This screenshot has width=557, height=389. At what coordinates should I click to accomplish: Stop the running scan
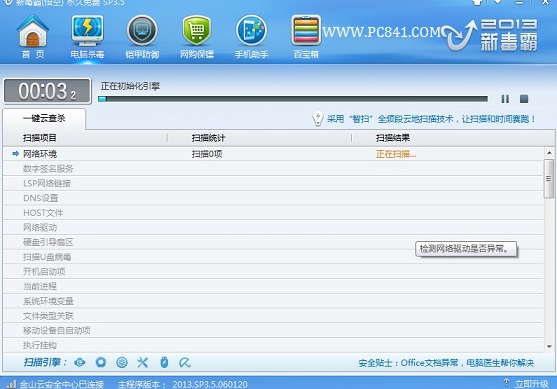[524, 99]
